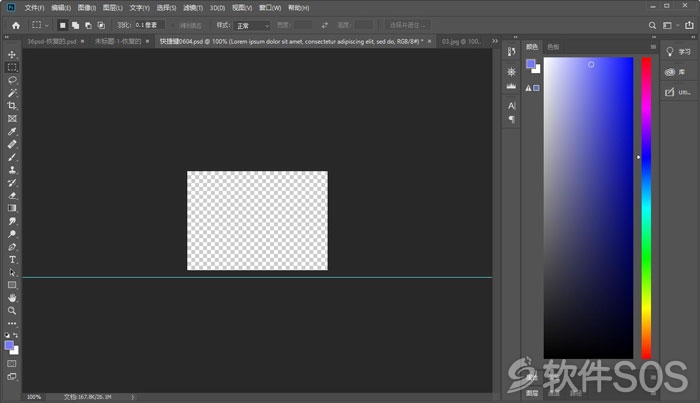This screenshot has height=403, width=700.
Task: Show hidden document tabs with double chevron
Action: tap(495, 41)
